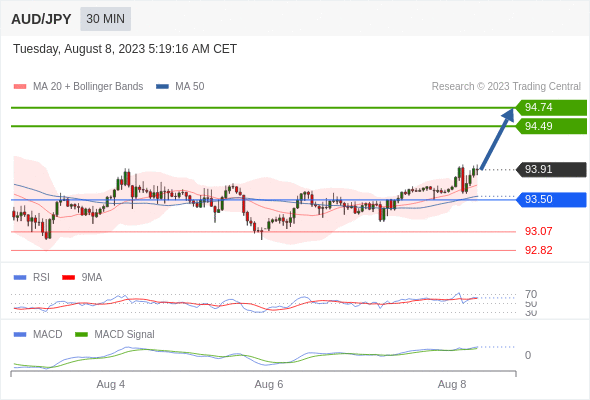Click the MACD 0 axis value

tap(528, 356)
